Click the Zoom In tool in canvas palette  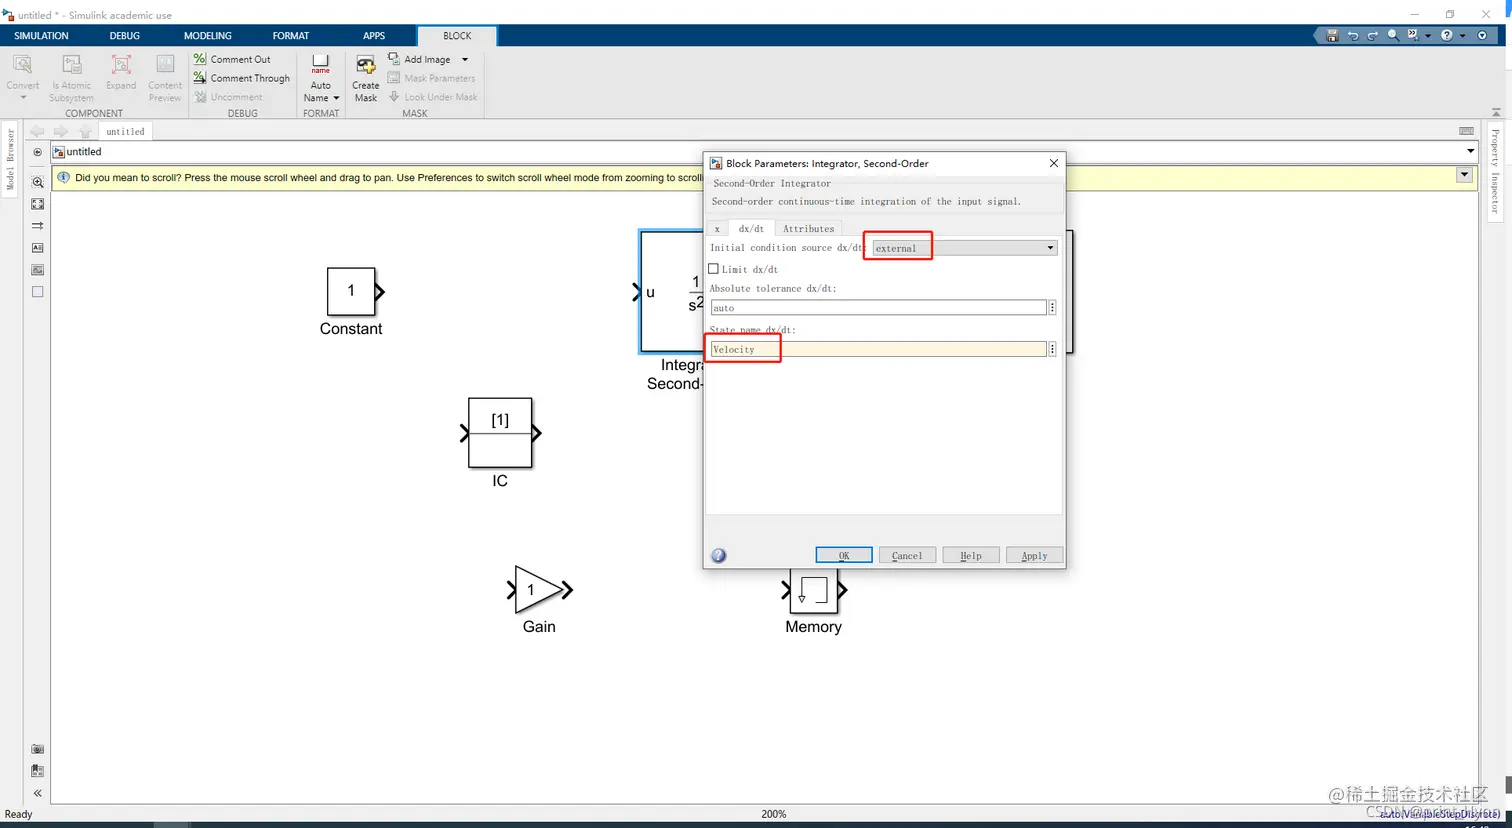pyautogui.click(x=38, y=182)
